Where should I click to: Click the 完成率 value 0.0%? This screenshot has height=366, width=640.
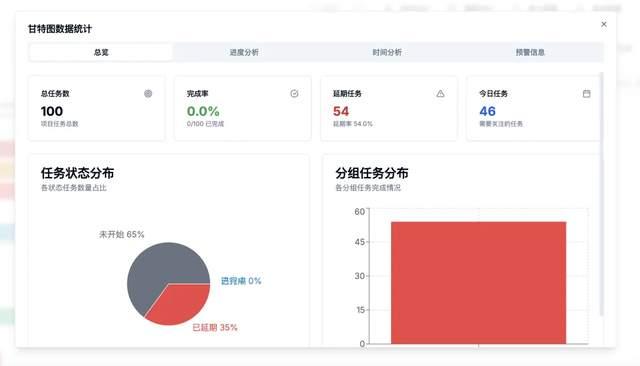(203, 111)
